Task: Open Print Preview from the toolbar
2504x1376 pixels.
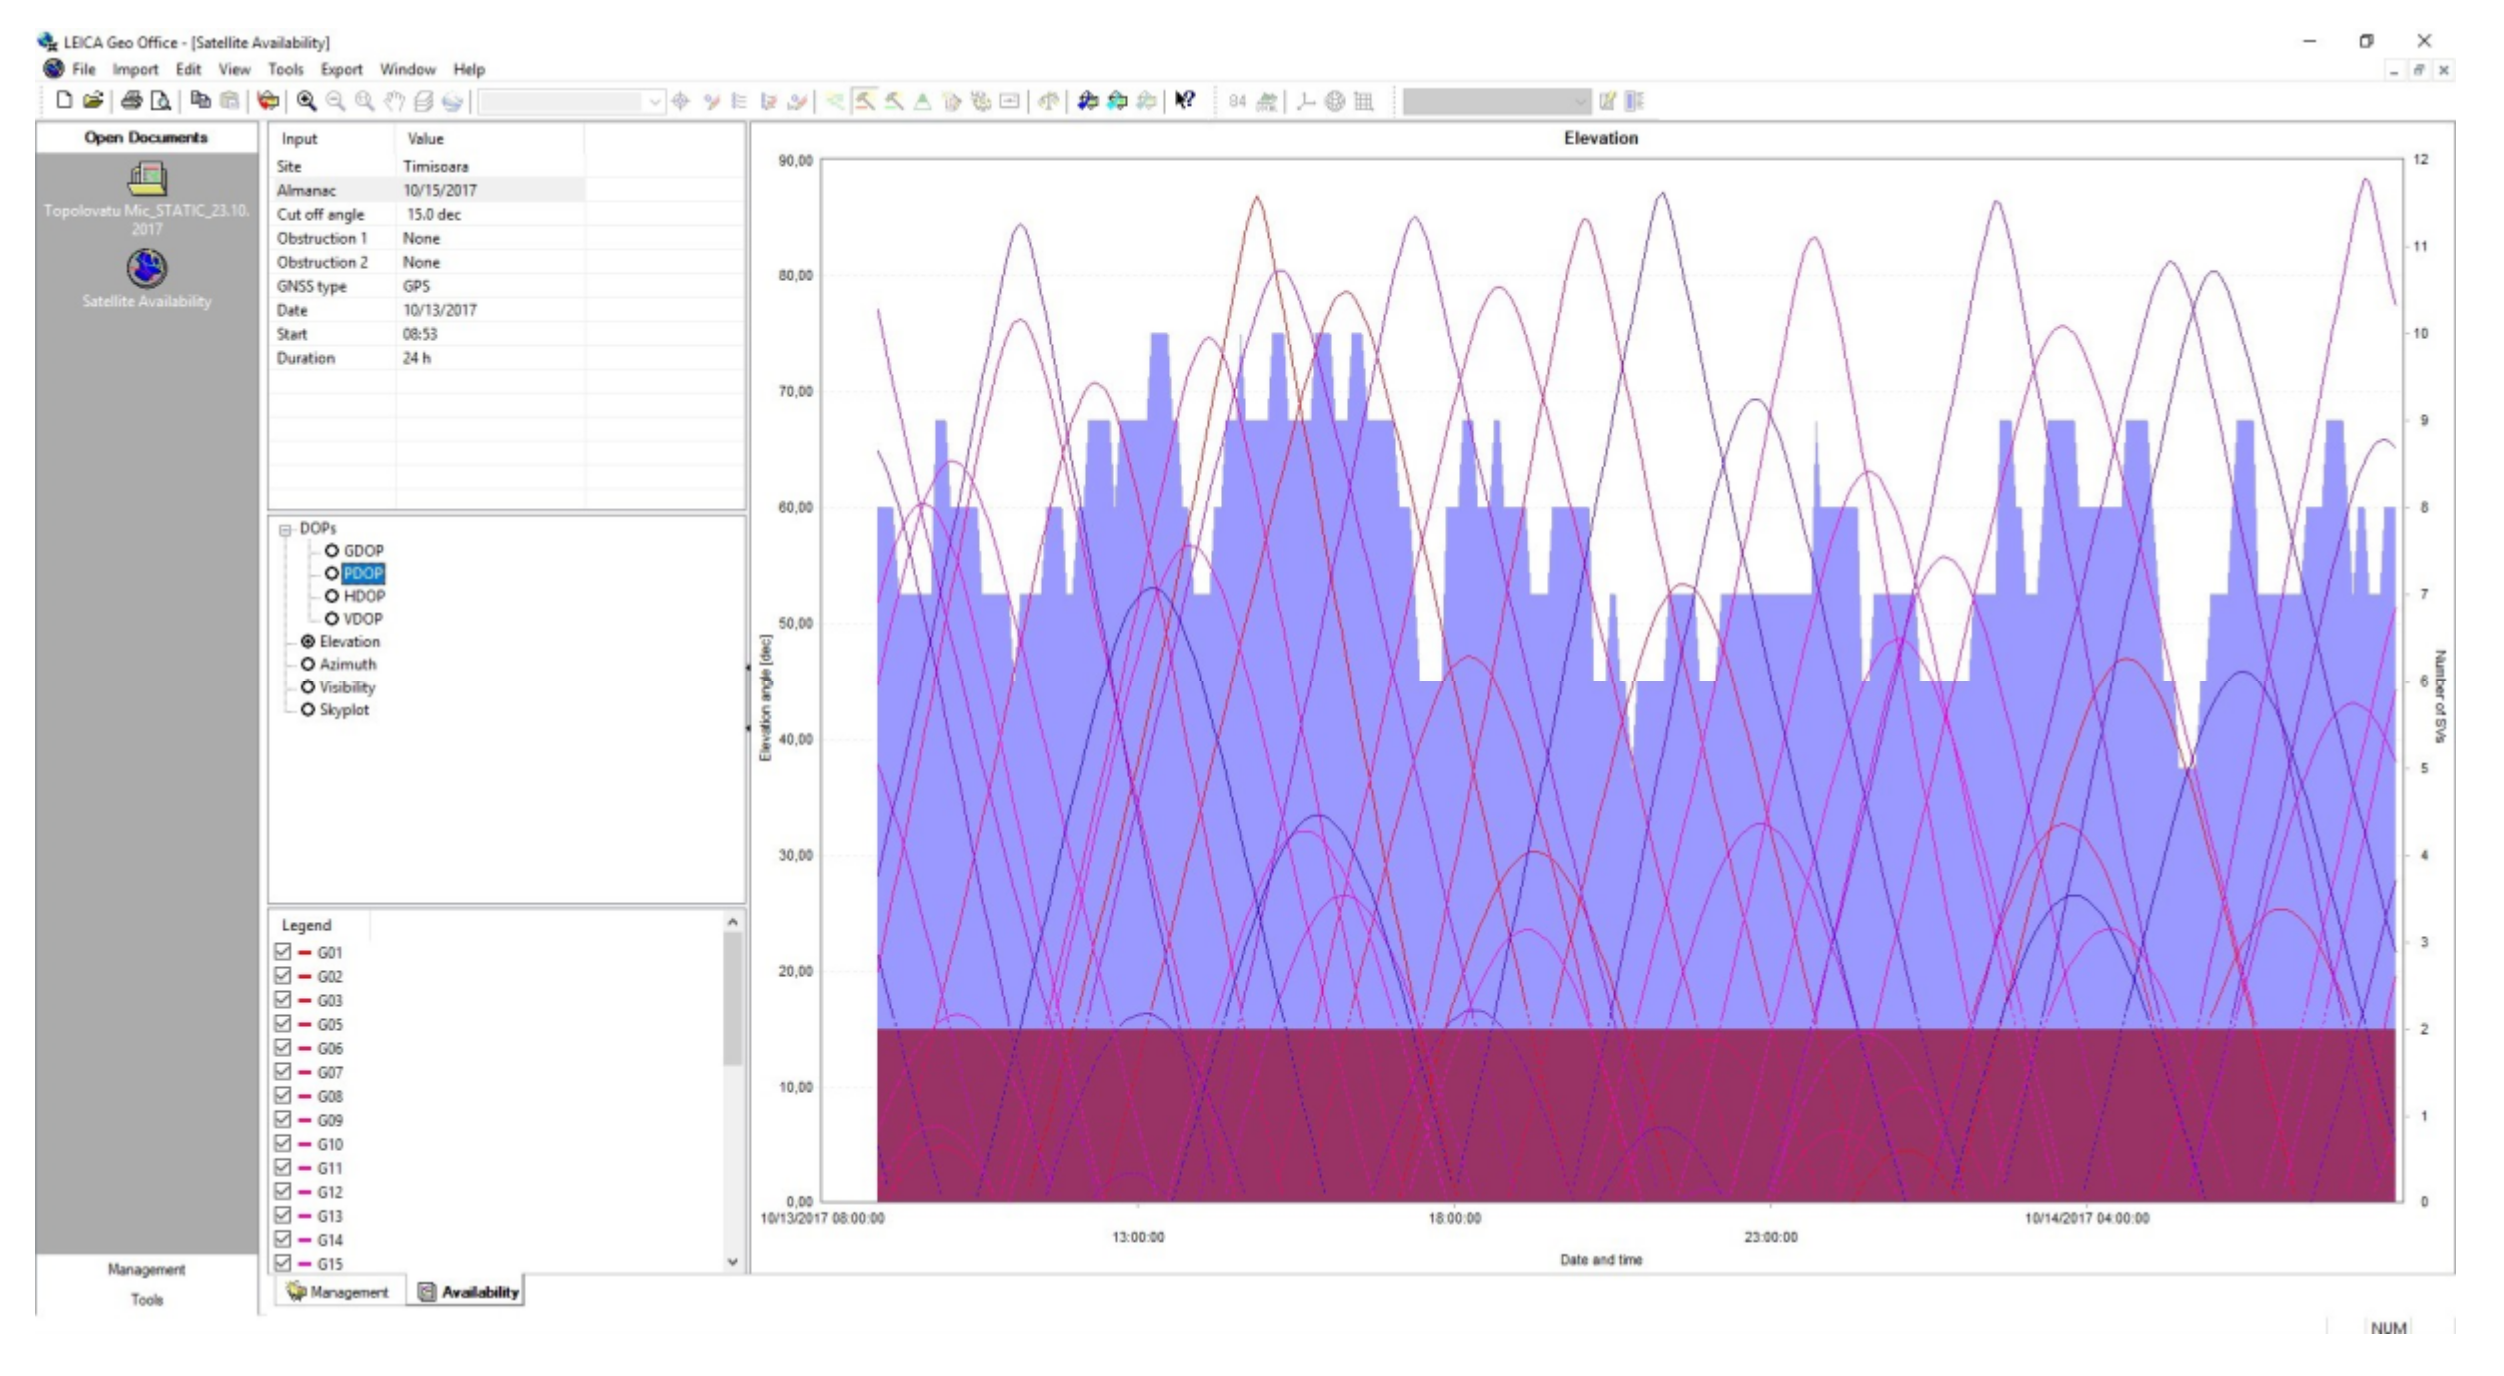Action: coord(160,100)
